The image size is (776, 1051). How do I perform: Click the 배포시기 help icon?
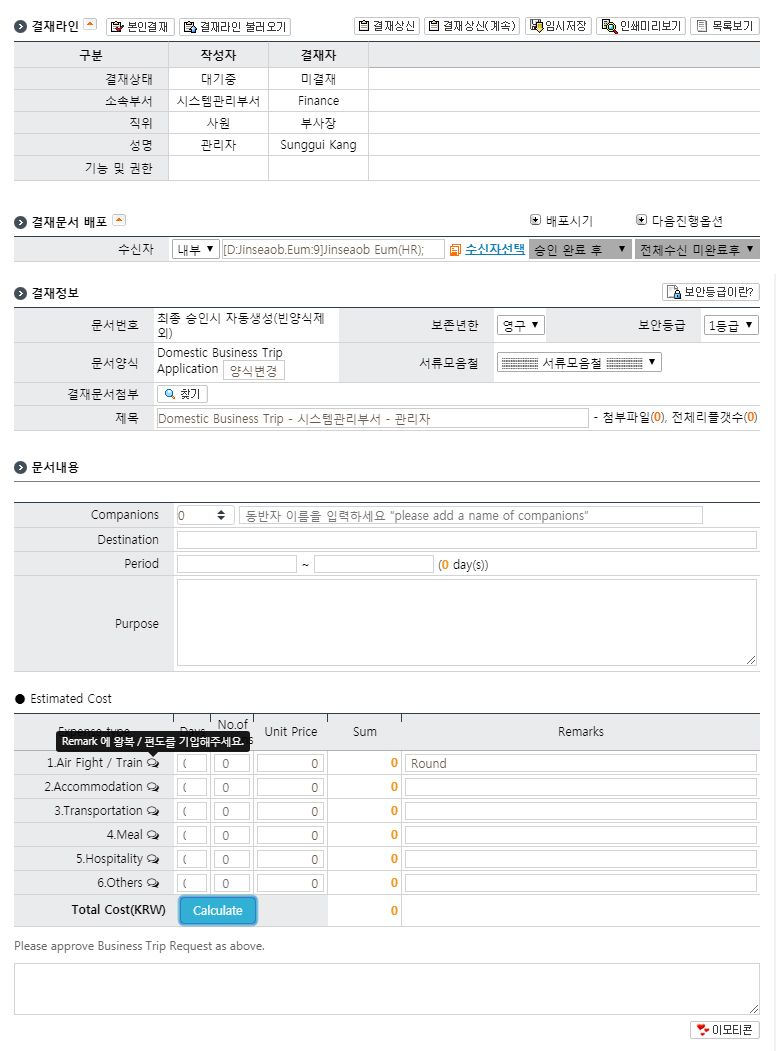pyautogui.click(x=535, y=220)
